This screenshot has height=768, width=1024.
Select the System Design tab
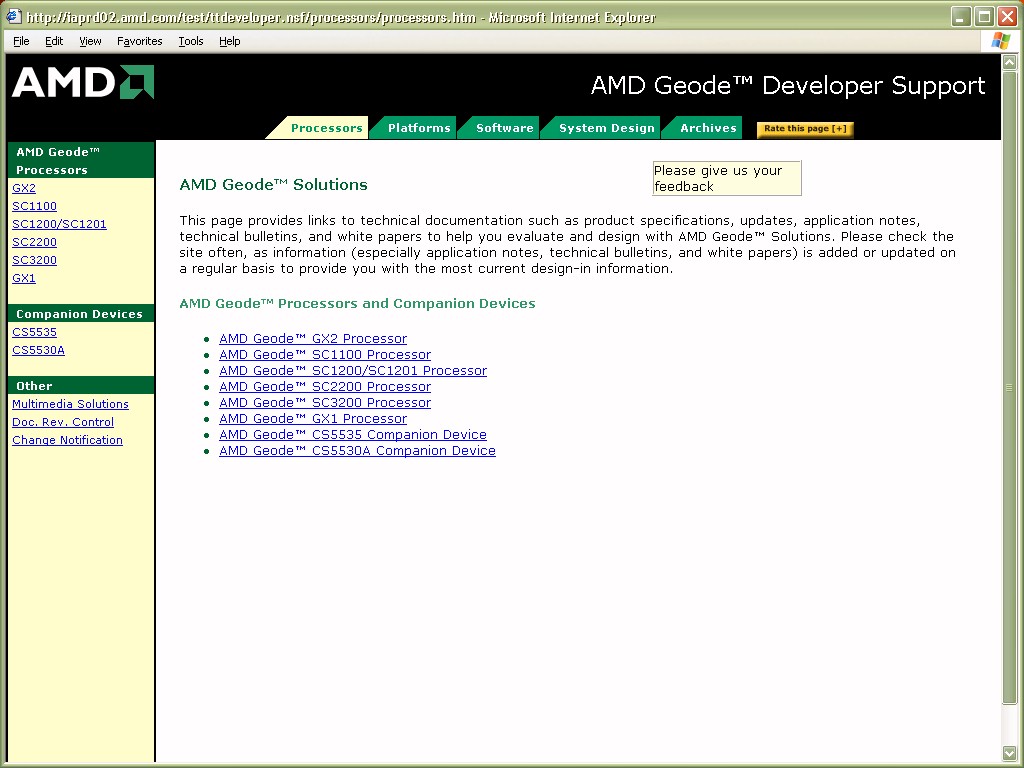[606, 128]
